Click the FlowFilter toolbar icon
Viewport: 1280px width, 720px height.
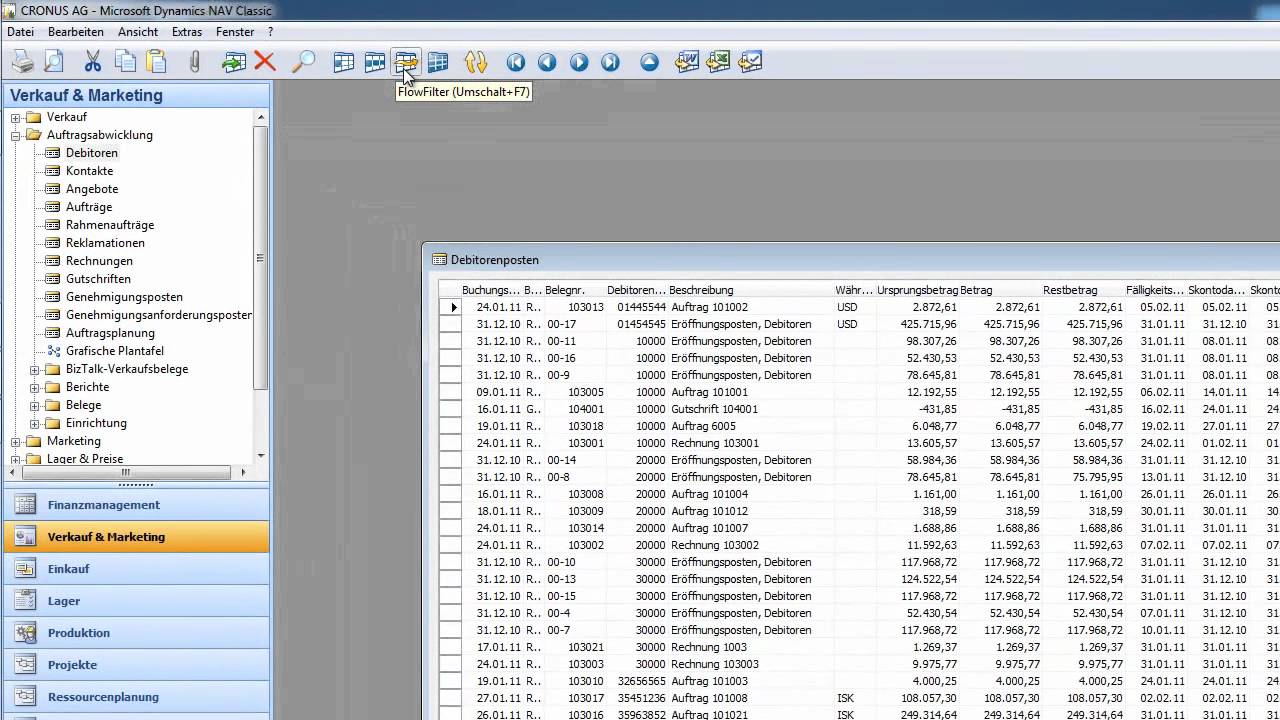pyautogui.click(x=406, y=62)
